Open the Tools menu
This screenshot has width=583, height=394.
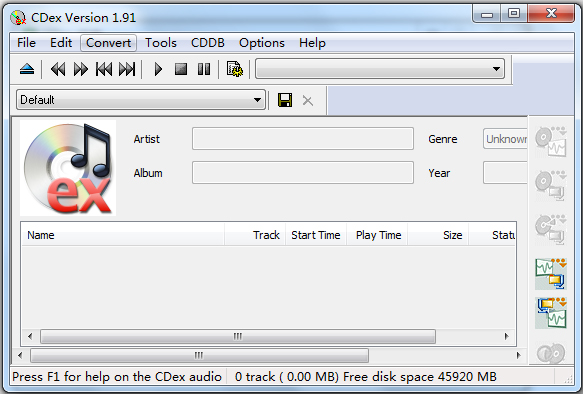(x=161, y=43)
